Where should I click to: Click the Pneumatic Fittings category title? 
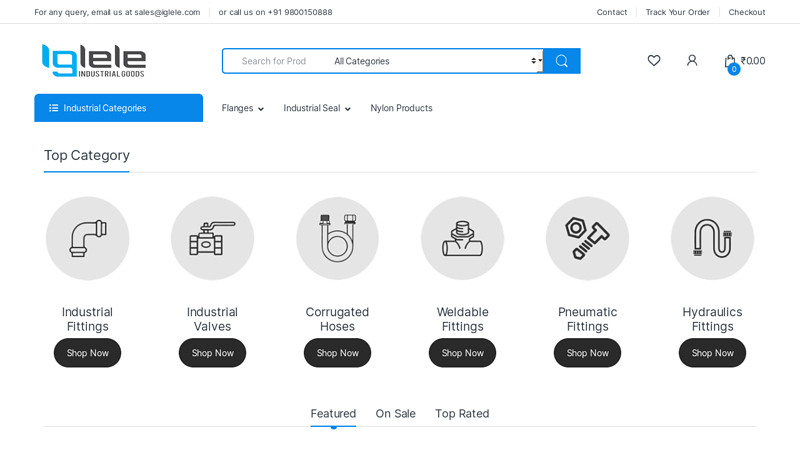click(587, 319)
